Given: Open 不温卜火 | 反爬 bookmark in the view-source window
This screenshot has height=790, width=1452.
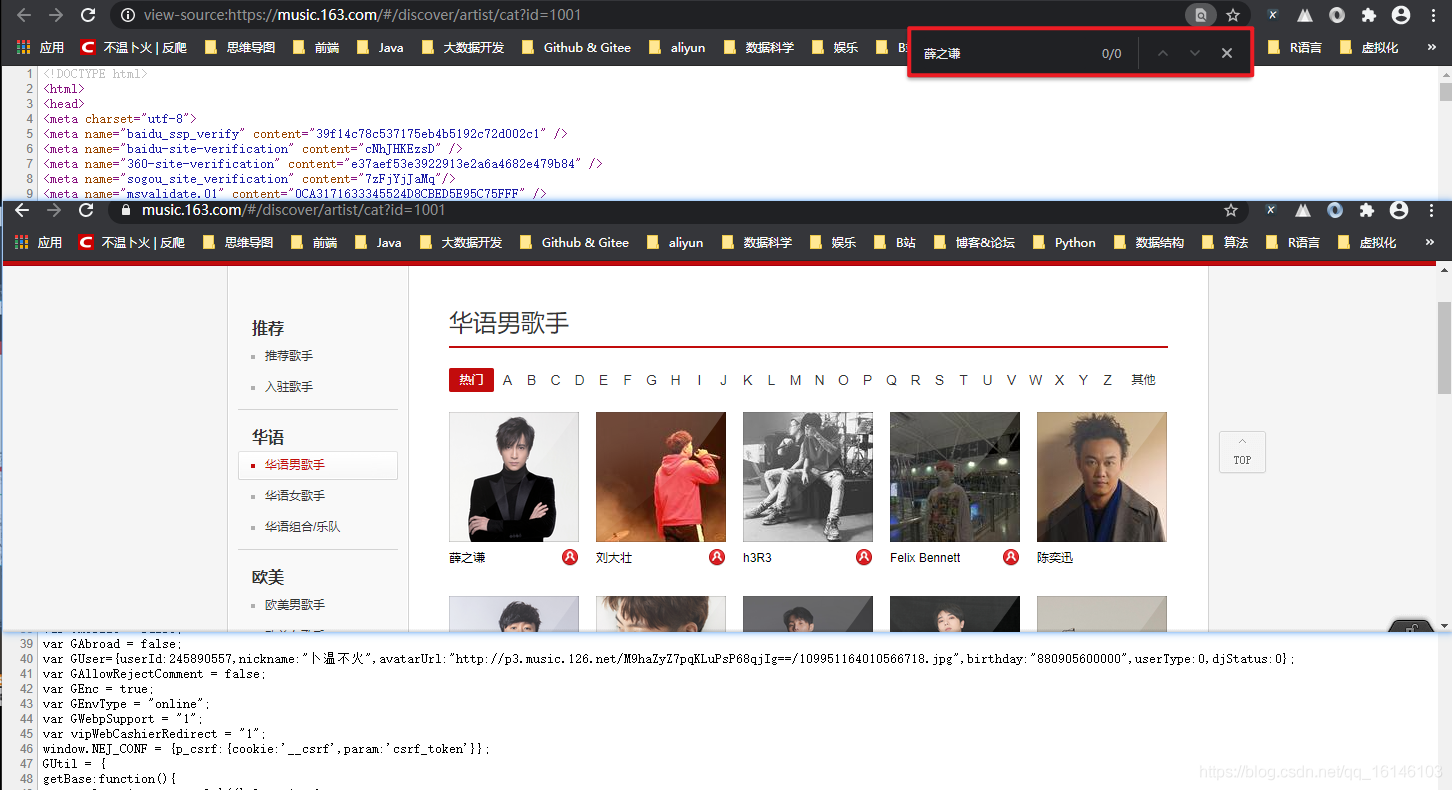Looking at the screenshot, I should click(x=133, y=47).
